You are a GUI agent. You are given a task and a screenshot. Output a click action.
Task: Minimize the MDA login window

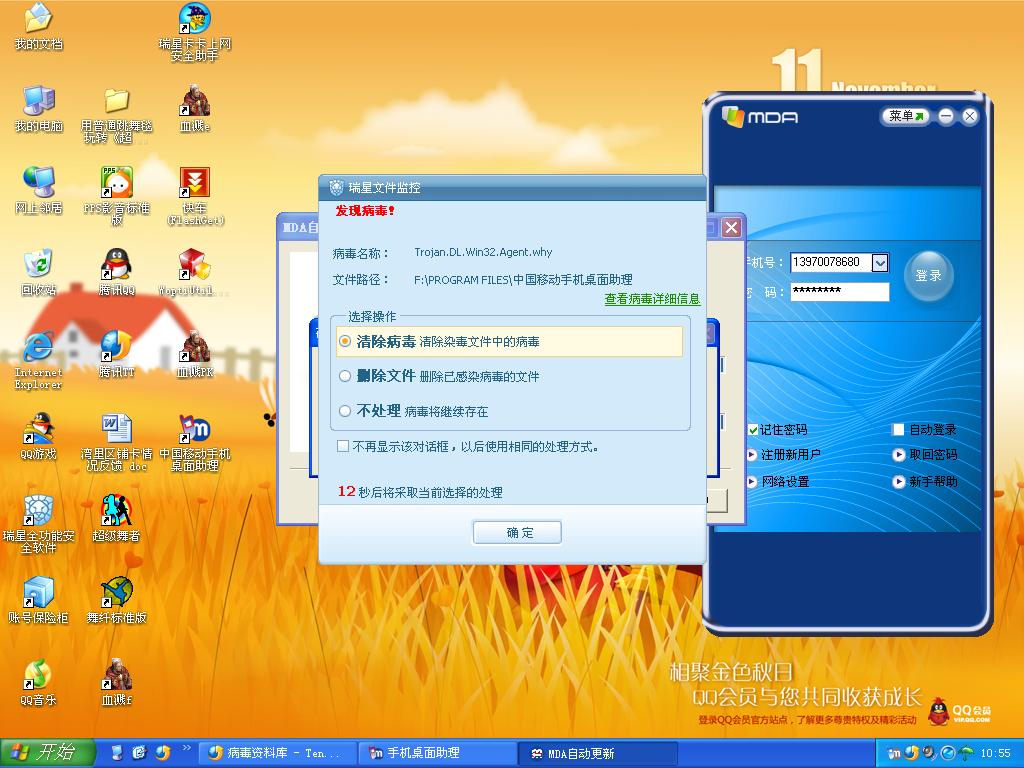(x=946, y=116)
